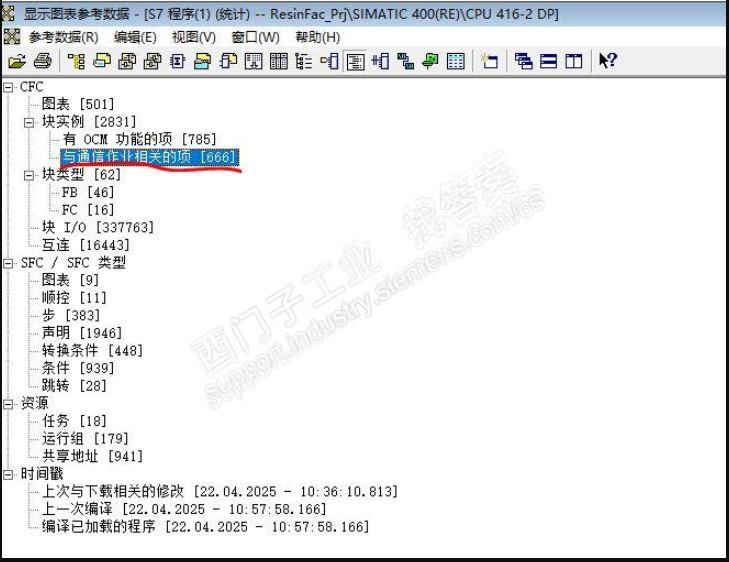Click the 块类型 [62] label
The height and width of the screenshot is (562, 729).
[x=81, y=174]
